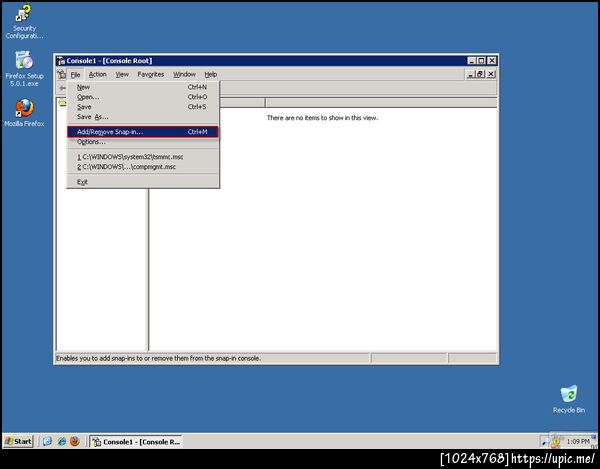Open the Security Configuration desktop shortcut
The height and width of the screenshot is (469, 600).
[24, 21]
